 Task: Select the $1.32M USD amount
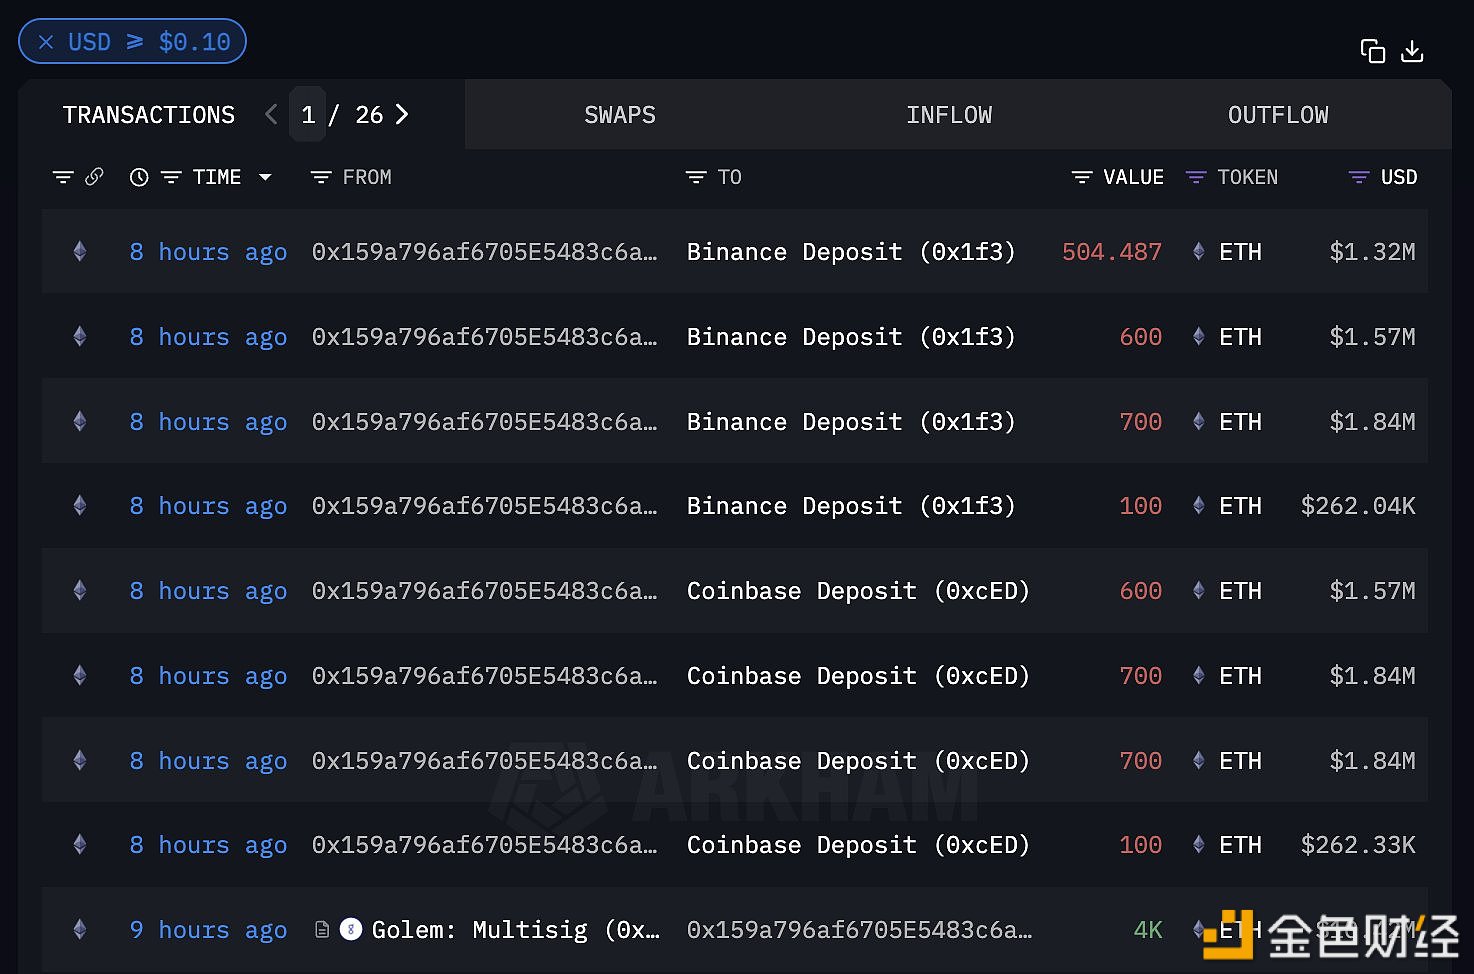1372,252
